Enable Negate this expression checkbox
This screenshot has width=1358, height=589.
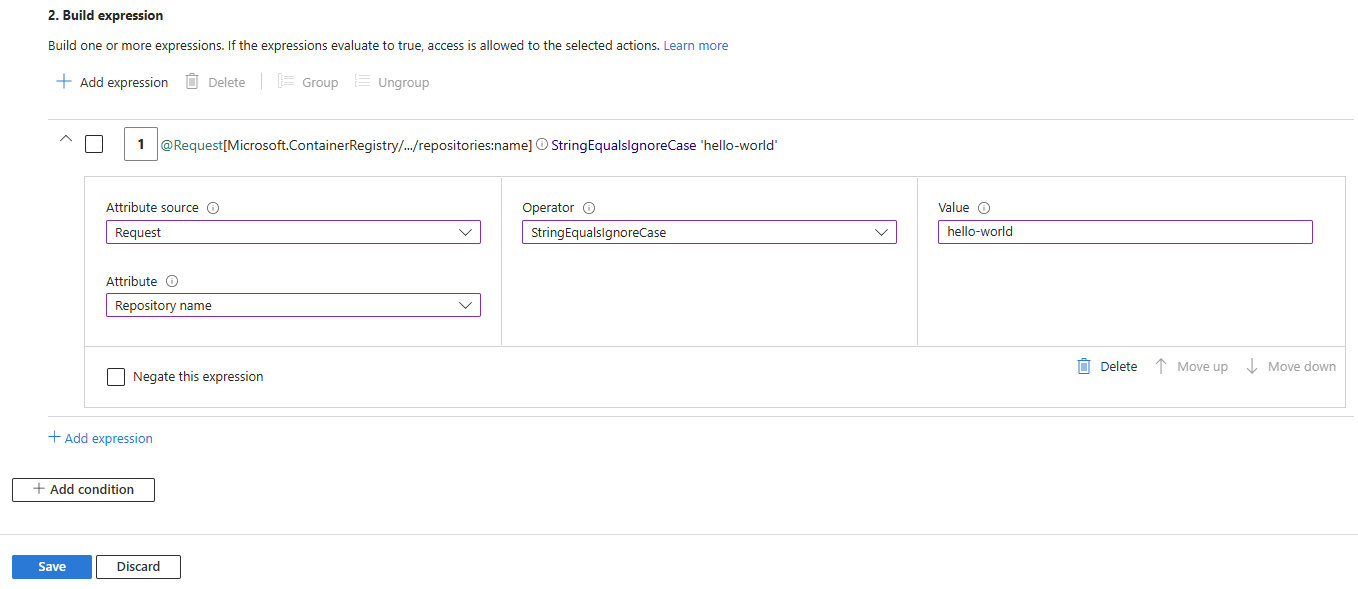point(116,377)
